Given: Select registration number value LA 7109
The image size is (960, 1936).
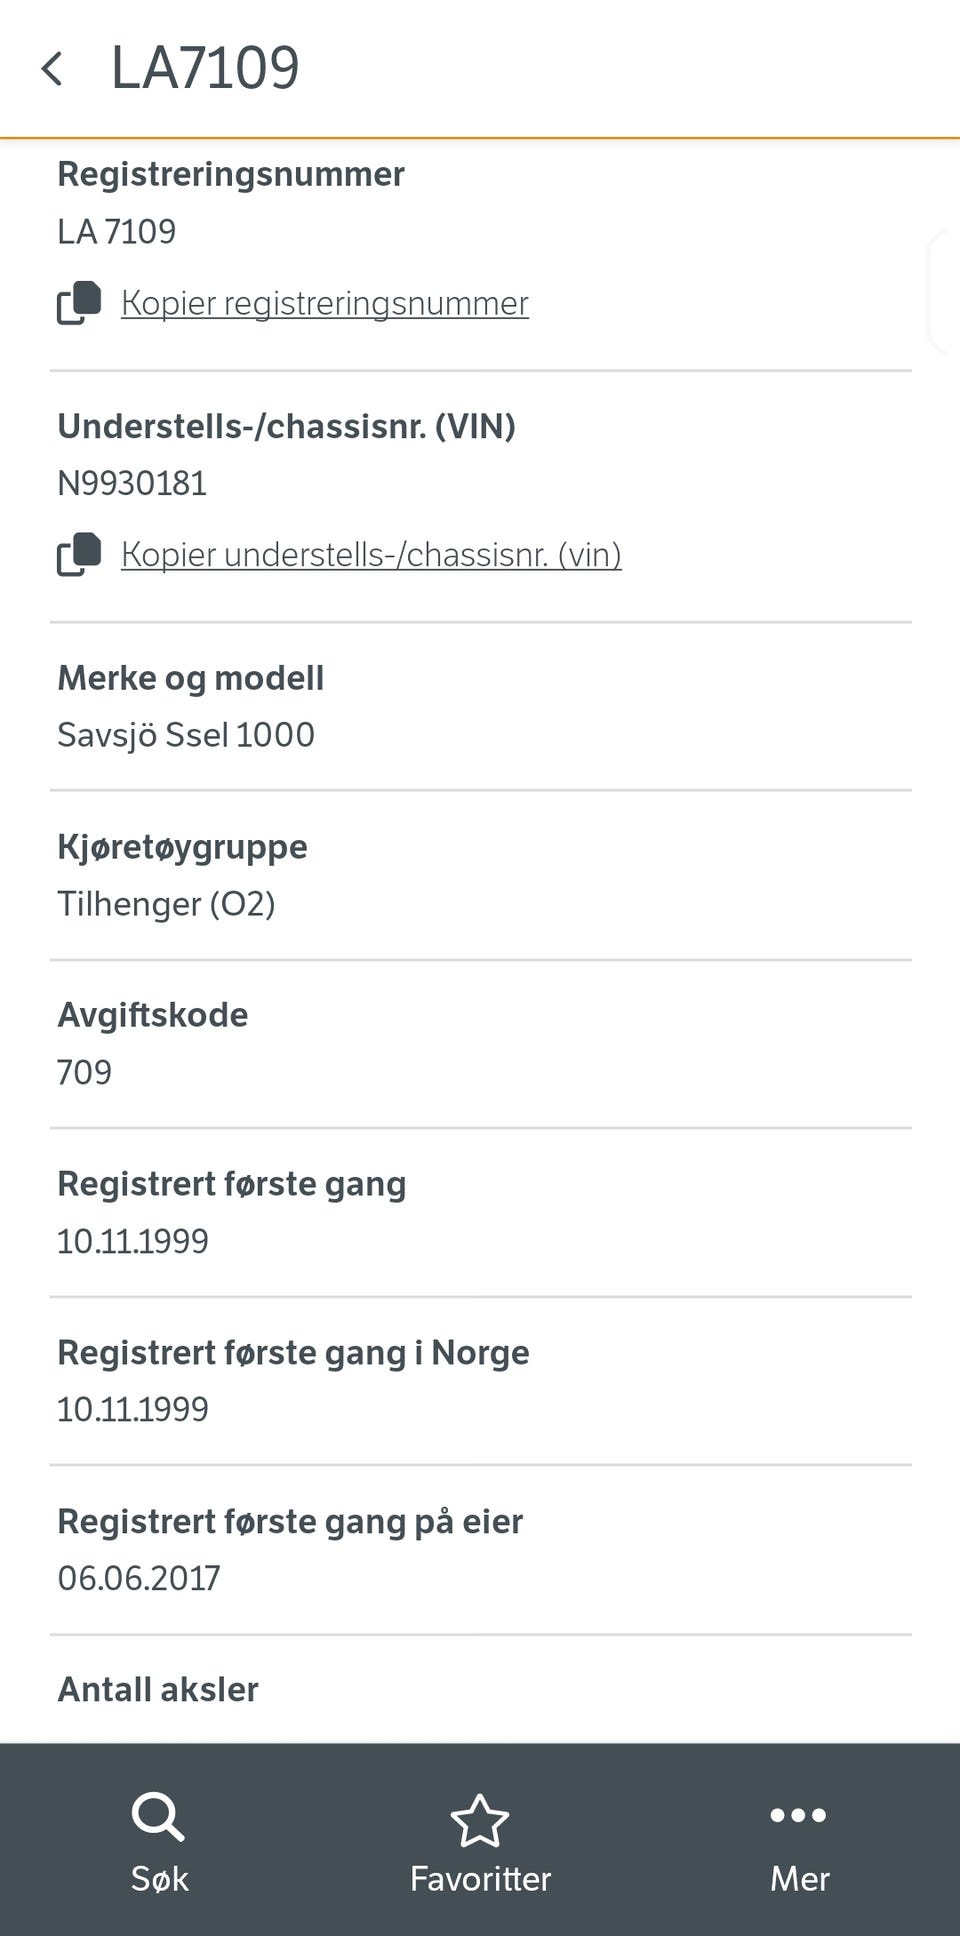Looking at the screenshot, I should (x=116, y=232).
